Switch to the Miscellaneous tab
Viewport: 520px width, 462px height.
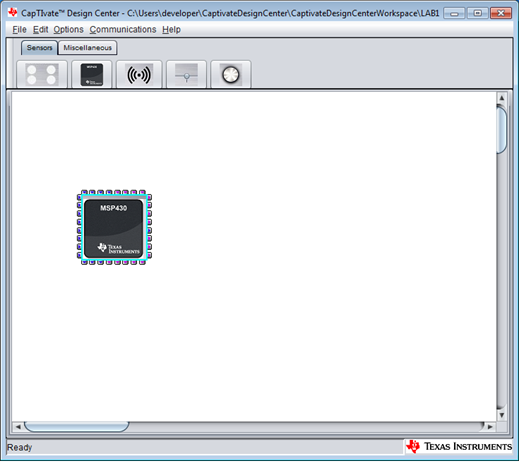tap(87, 48)
